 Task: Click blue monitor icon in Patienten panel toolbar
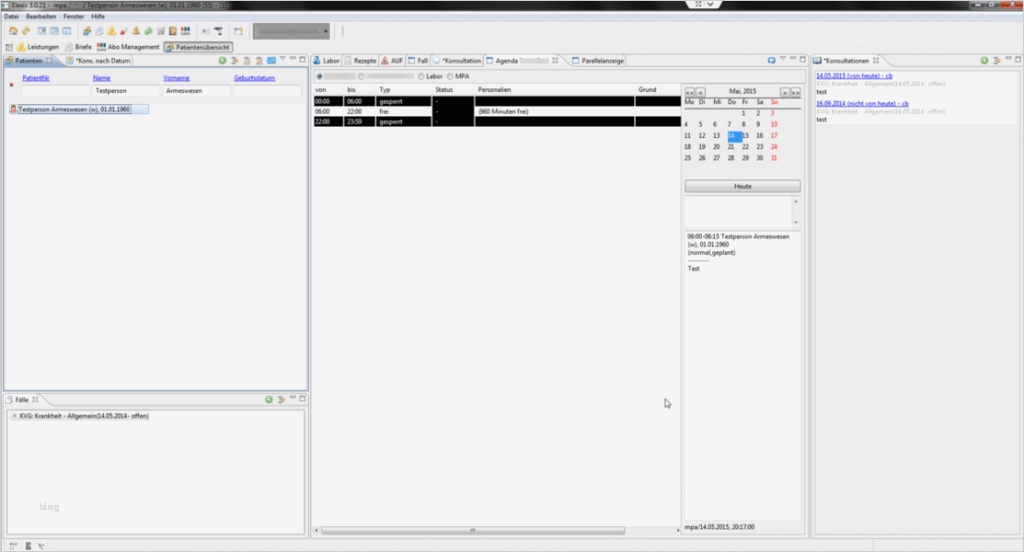(271, 60)
